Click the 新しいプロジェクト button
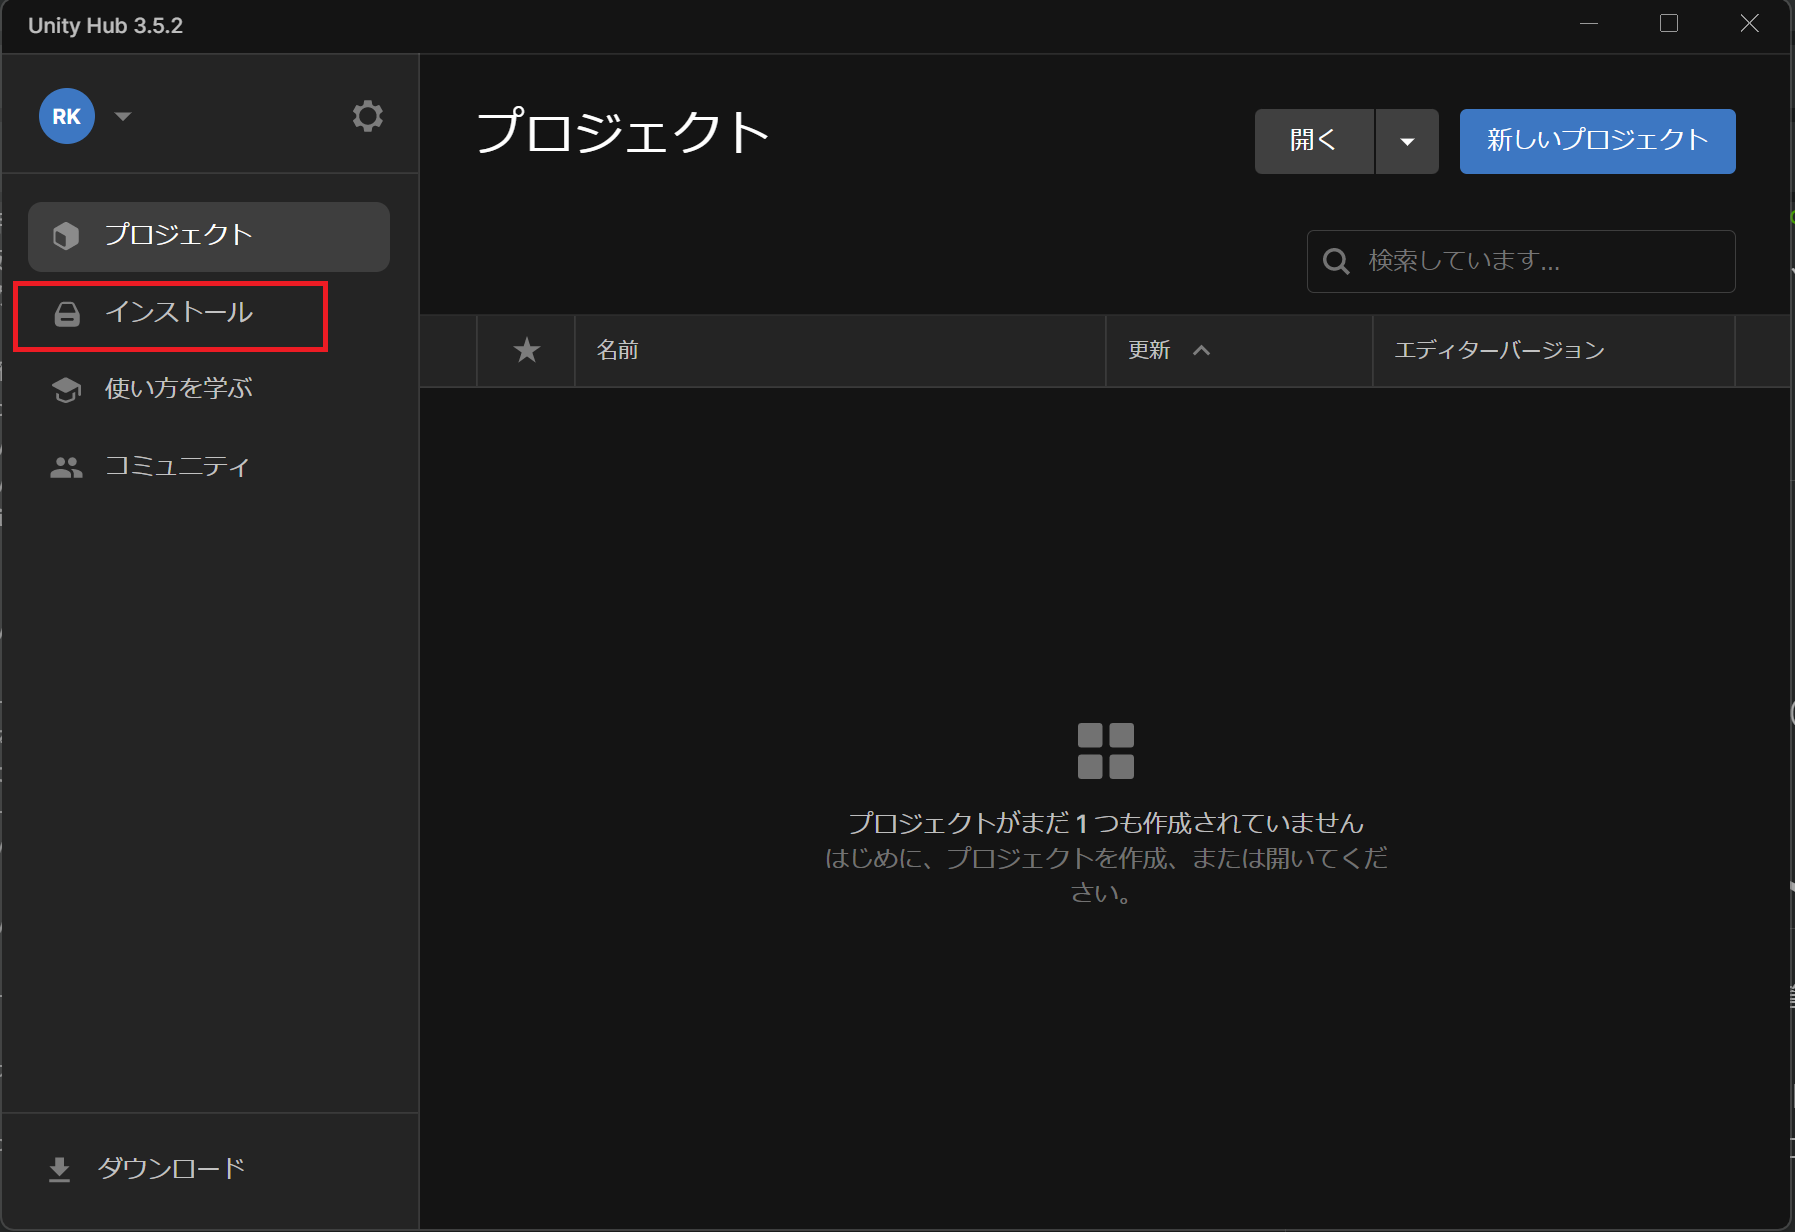 [1597, 141]
